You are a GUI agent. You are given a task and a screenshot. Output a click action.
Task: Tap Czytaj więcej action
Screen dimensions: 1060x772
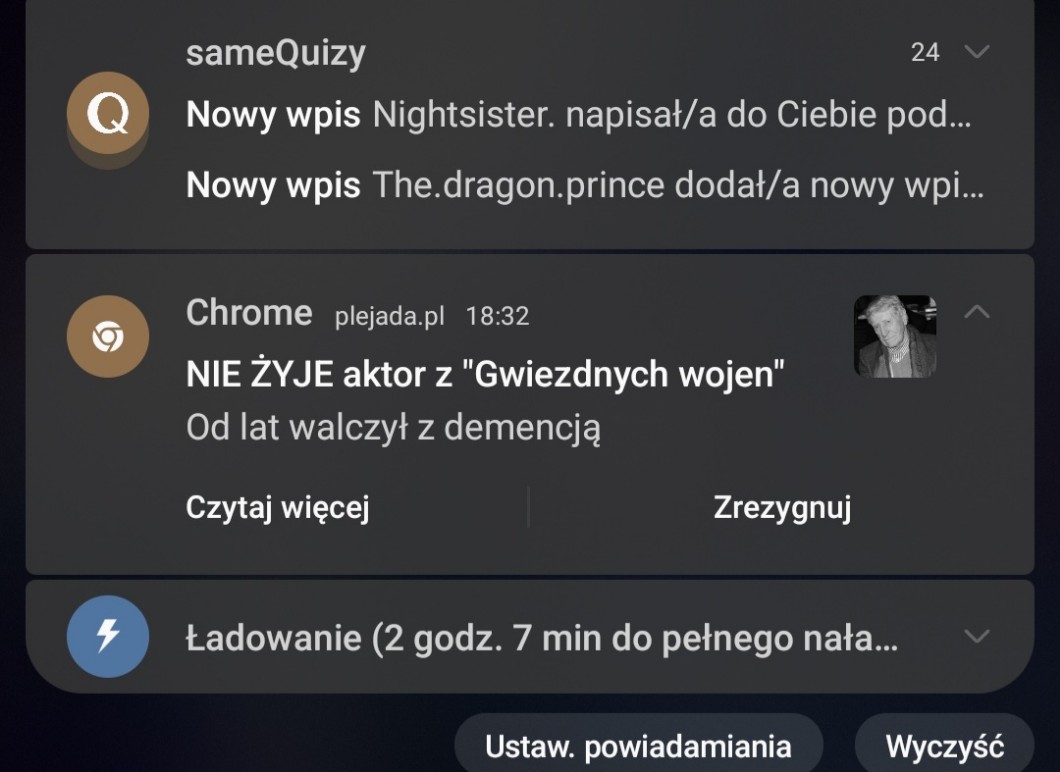pyautogui.click(x=278, y=508)
